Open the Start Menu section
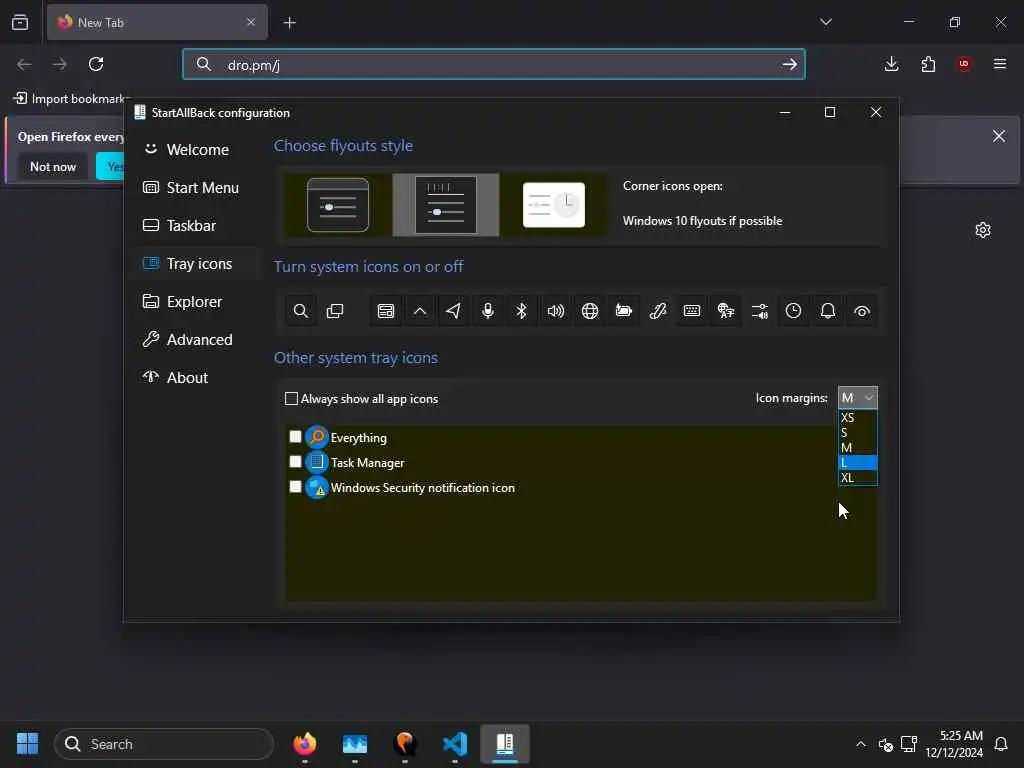1024x768 pixels. click(198, 187)
